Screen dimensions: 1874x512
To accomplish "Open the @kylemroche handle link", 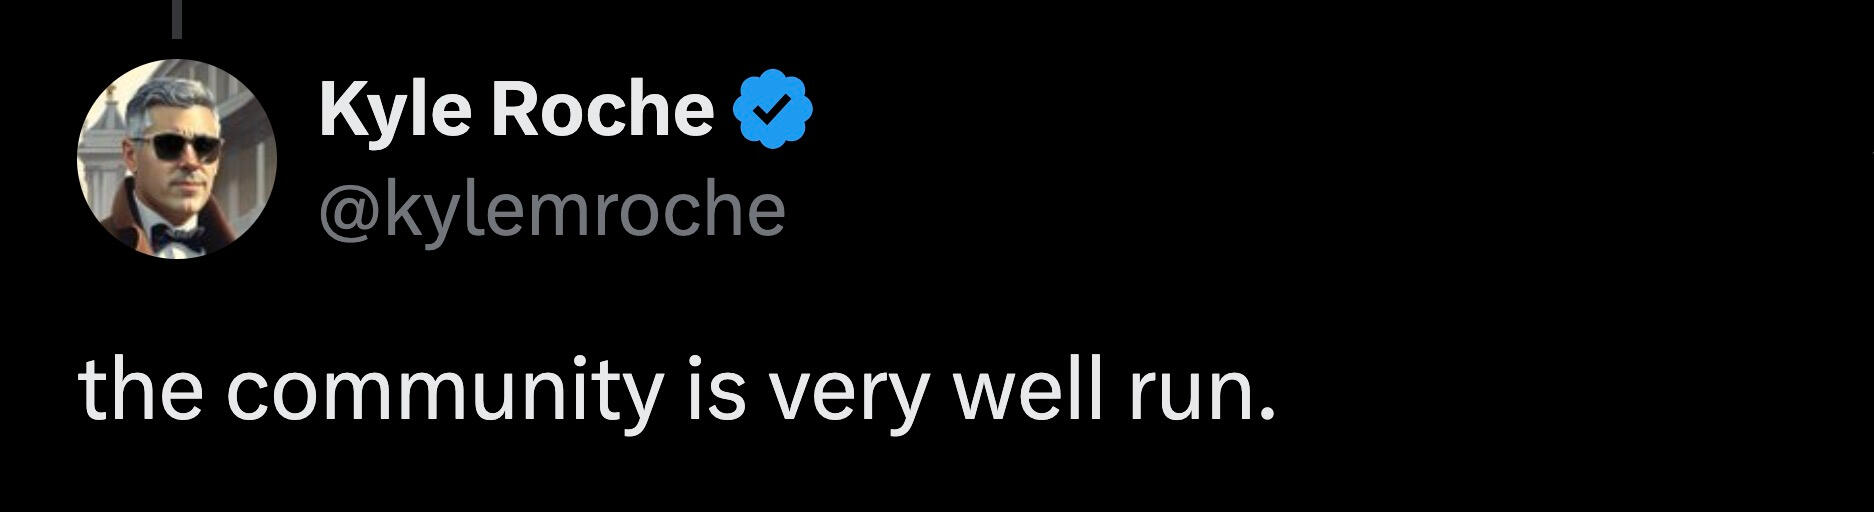I will (552, 209).
